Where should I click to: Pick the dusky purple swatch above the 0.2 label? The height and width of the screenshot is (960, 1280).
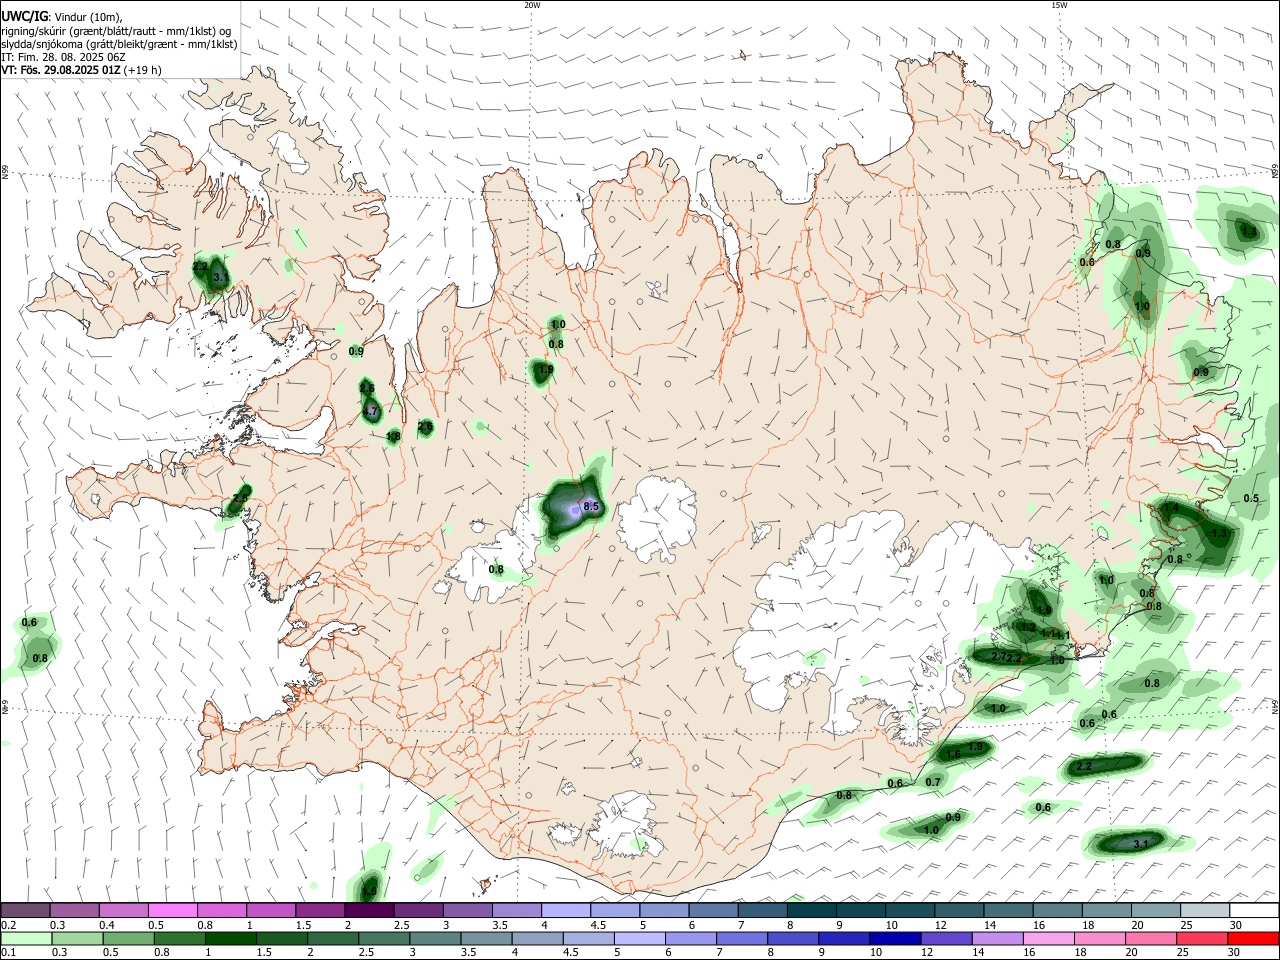tap(25, 911)
